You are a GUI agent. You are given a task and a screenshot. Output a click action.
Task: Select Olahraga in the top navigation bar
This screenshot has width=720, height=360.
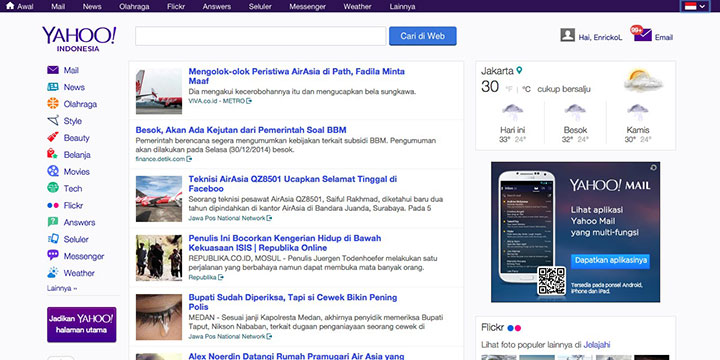point(134,6)
